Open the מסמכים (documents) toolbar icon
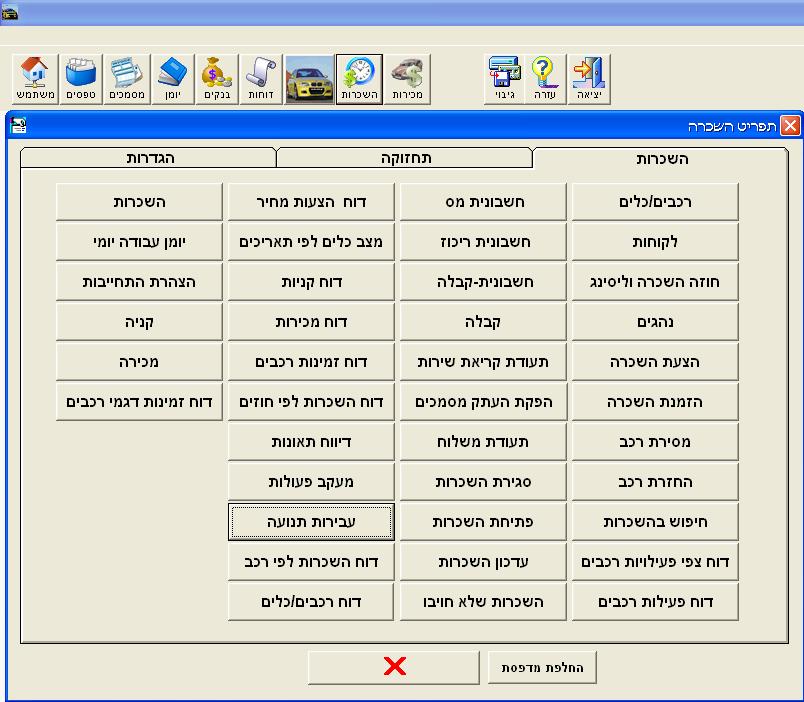804x702 pixels. [x=127, y=79]
